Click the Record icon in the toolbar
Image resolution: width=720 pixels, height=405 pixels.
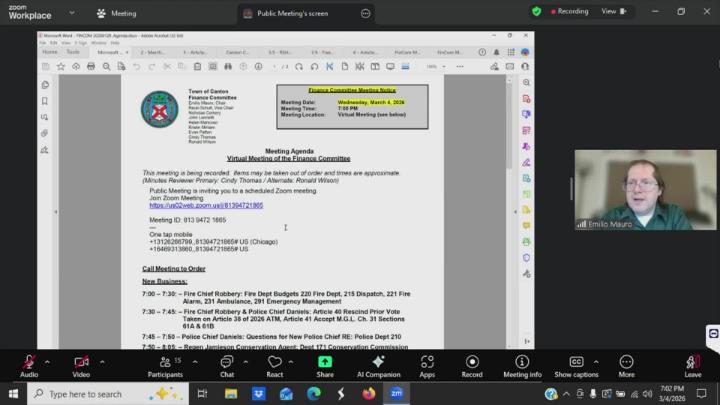click(x=472, y=363)
